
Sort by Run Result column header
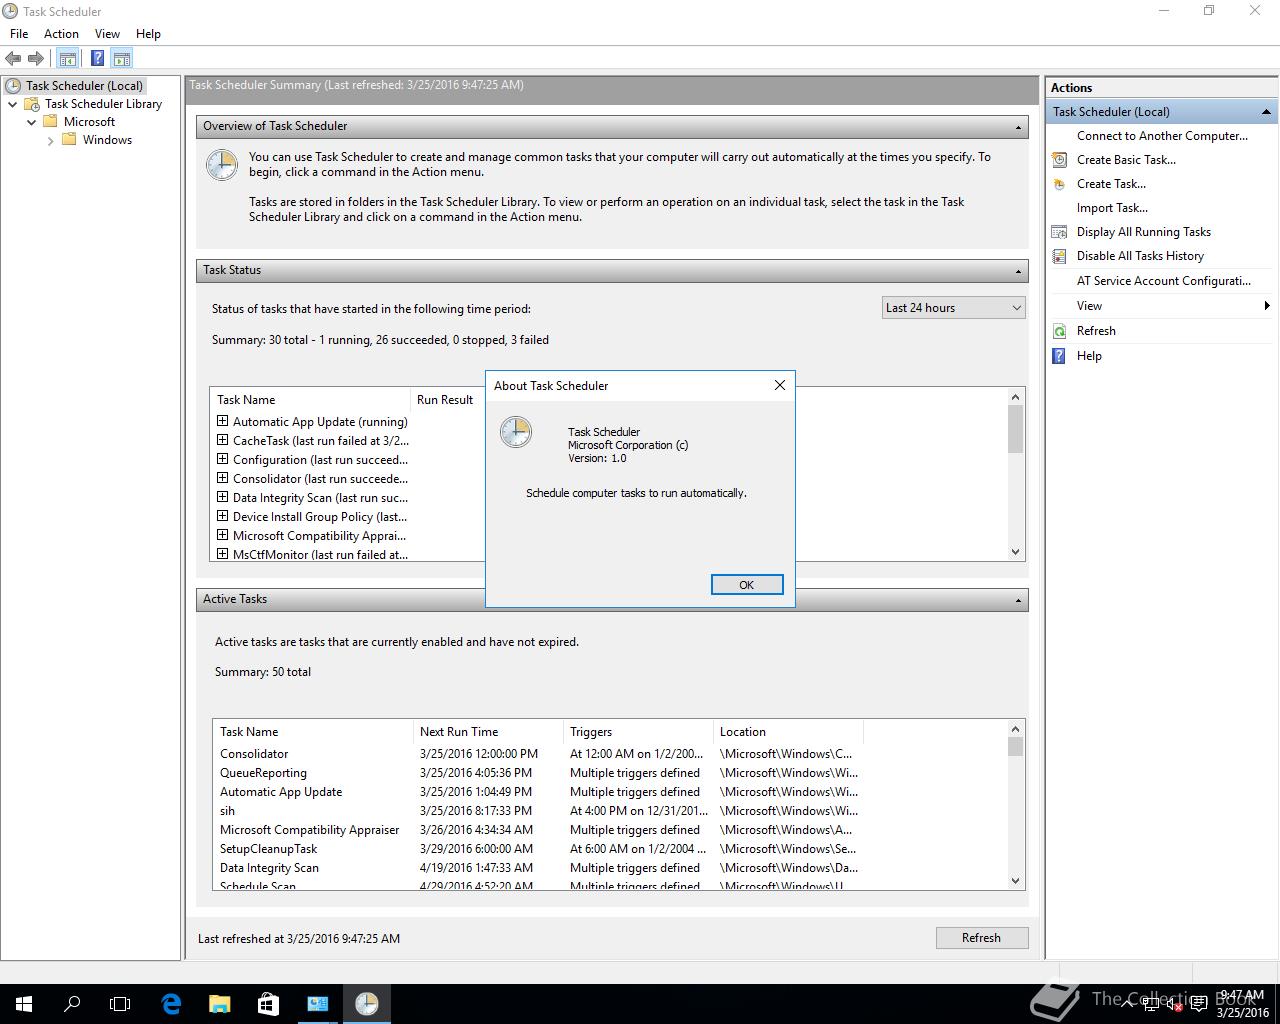click(447, 400)
